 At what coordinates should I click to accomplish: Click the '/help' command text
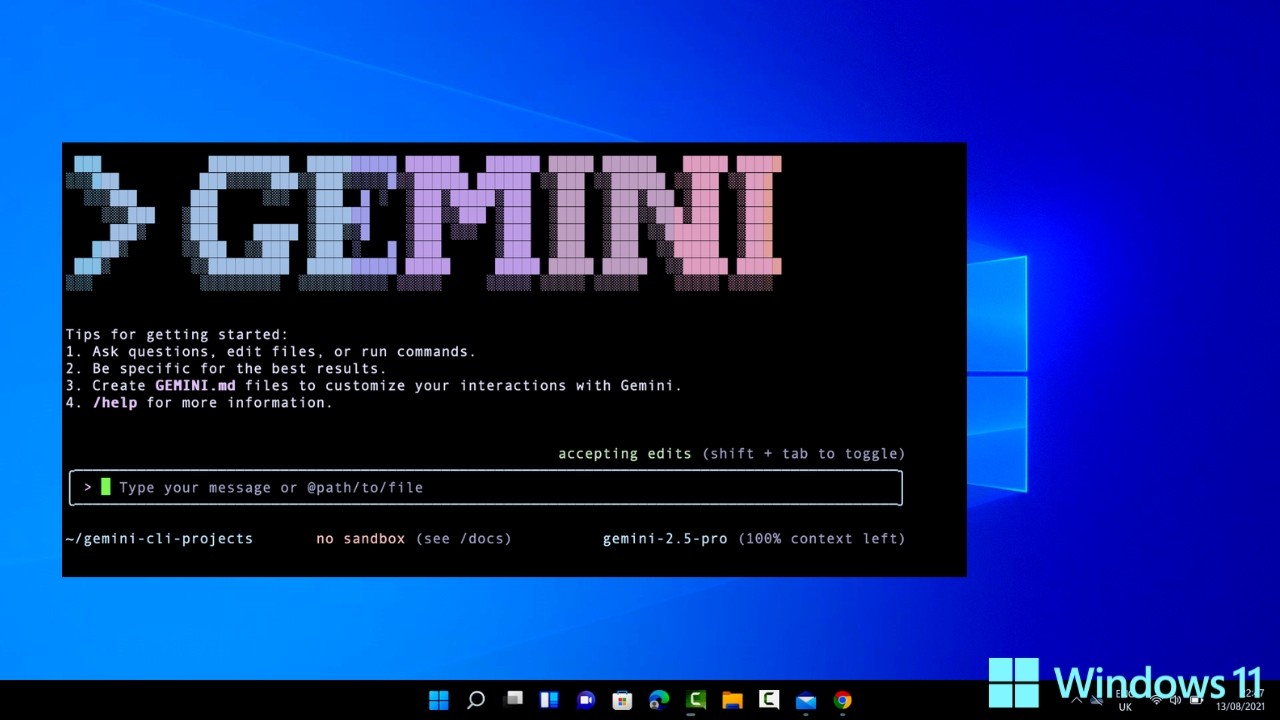(115, 403)
